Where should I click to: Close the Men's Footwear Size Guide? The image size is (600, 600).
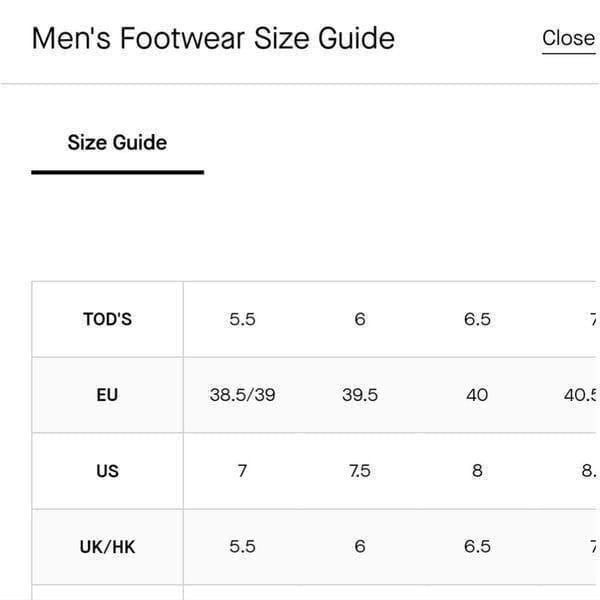click(x=568, y=38)
